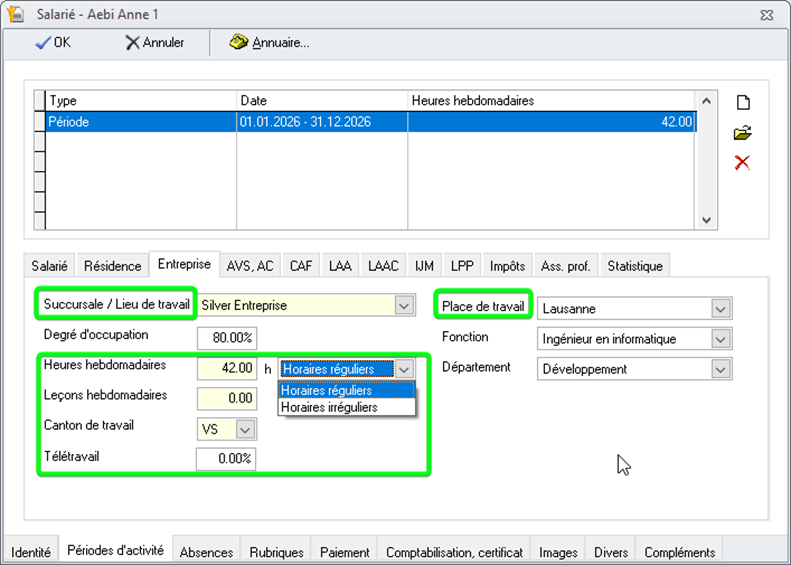The image size is (791, 565).
Task: Expand the Fonction dropdown
Action: click(x=721, y=339)
